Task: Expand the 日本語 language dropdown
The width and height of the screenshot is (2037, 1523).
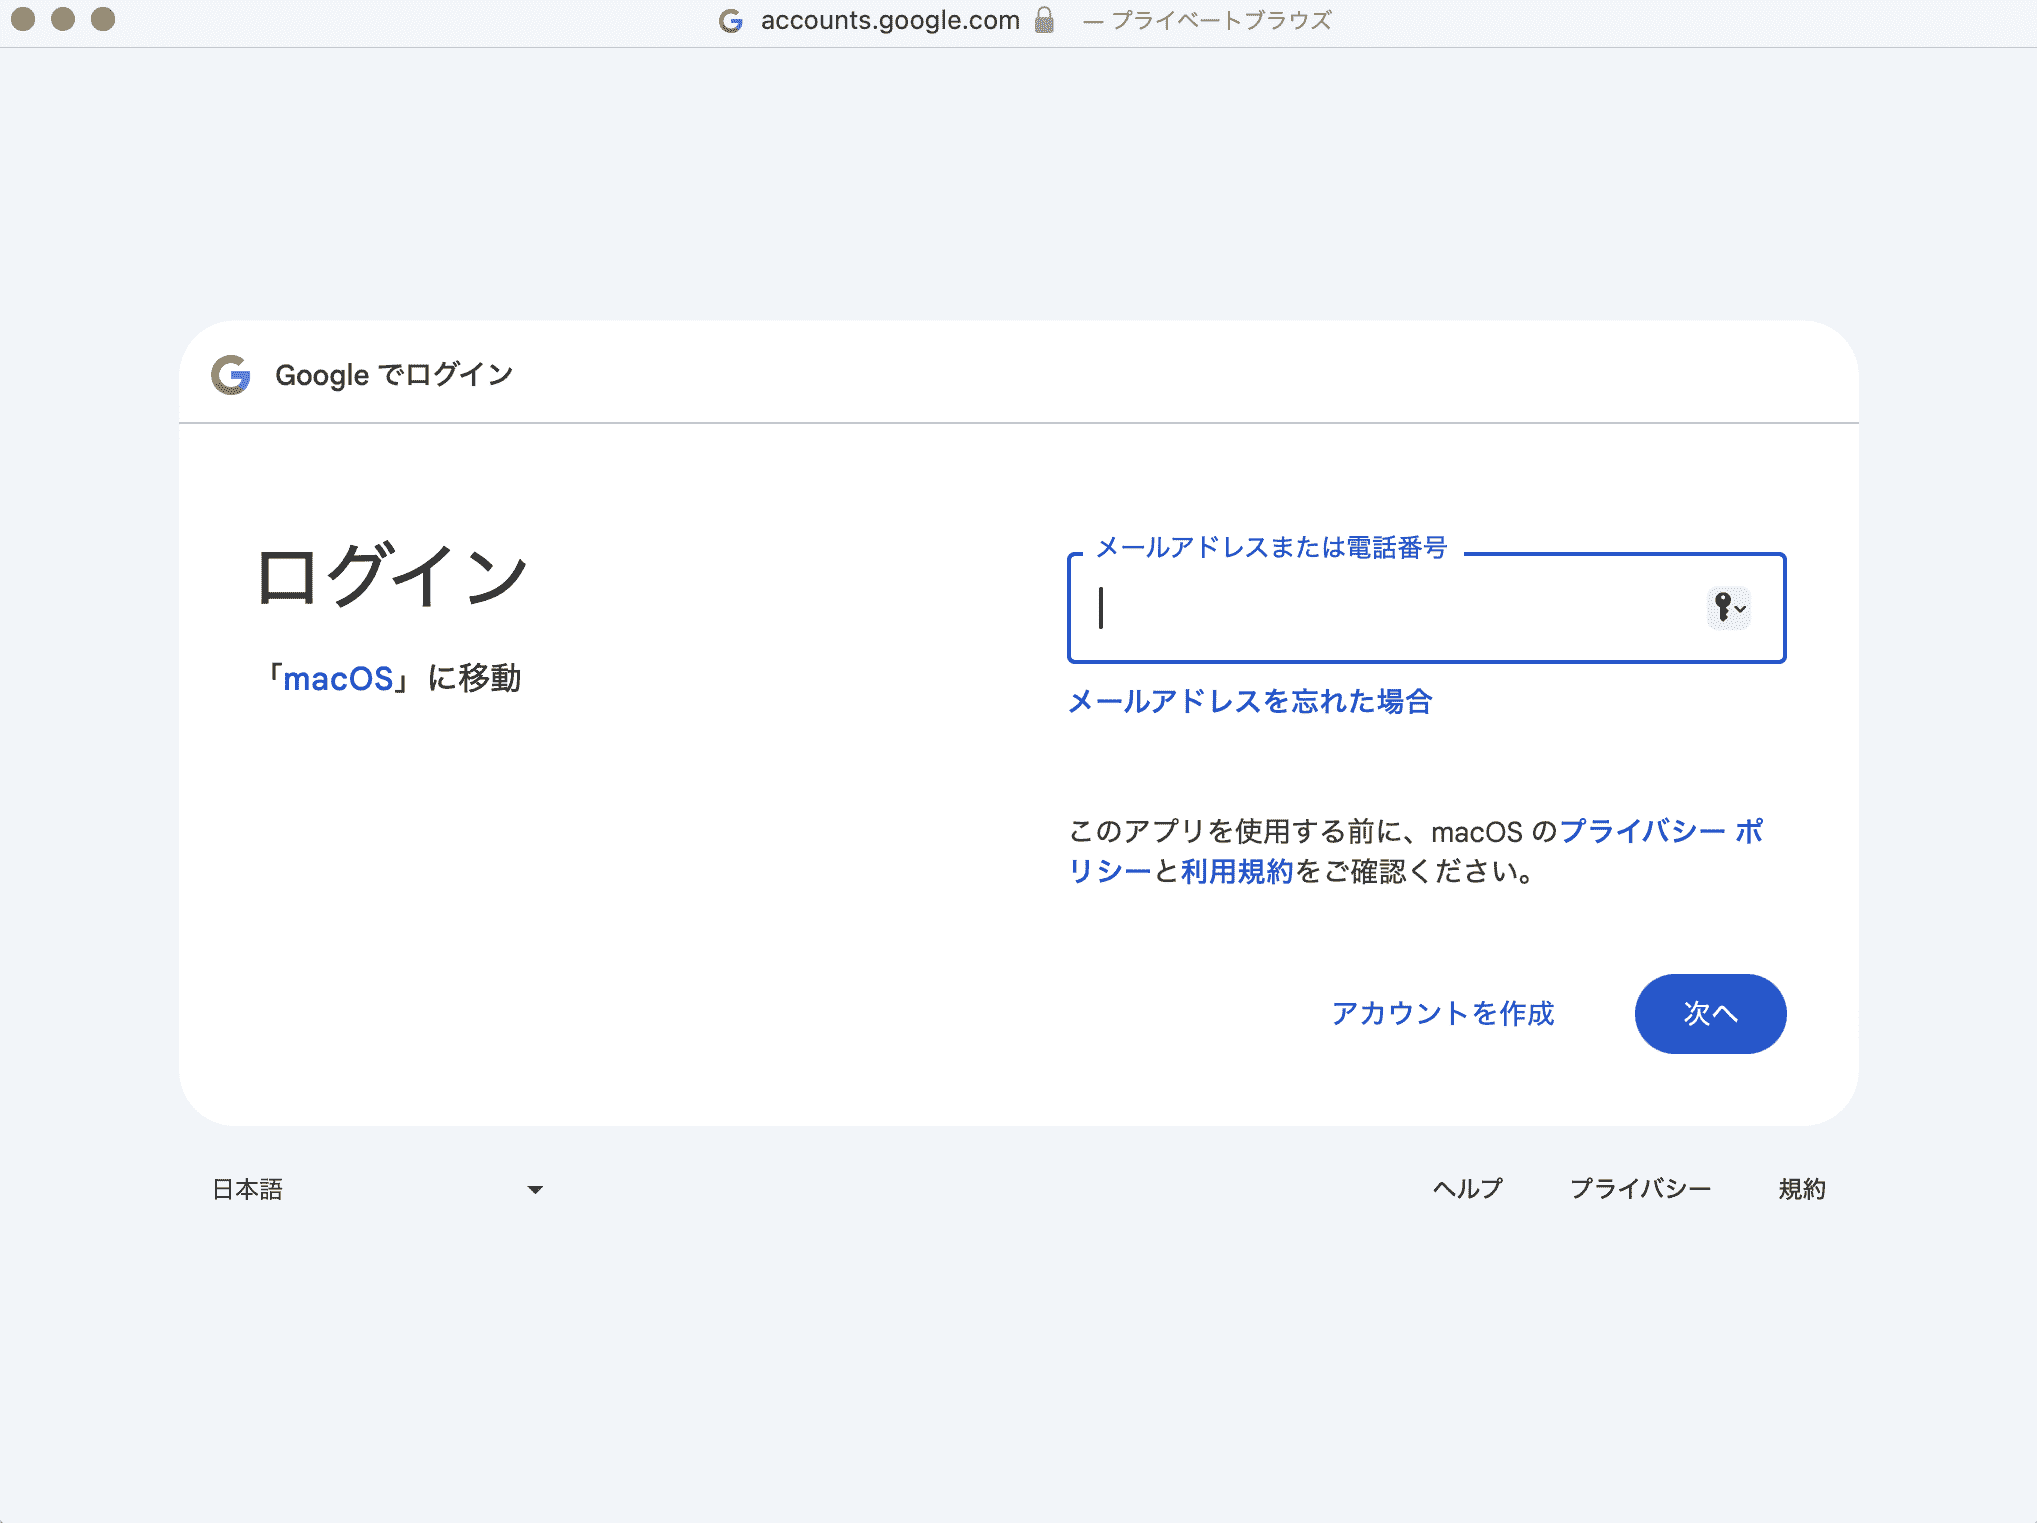Action: pos(378,1189)
